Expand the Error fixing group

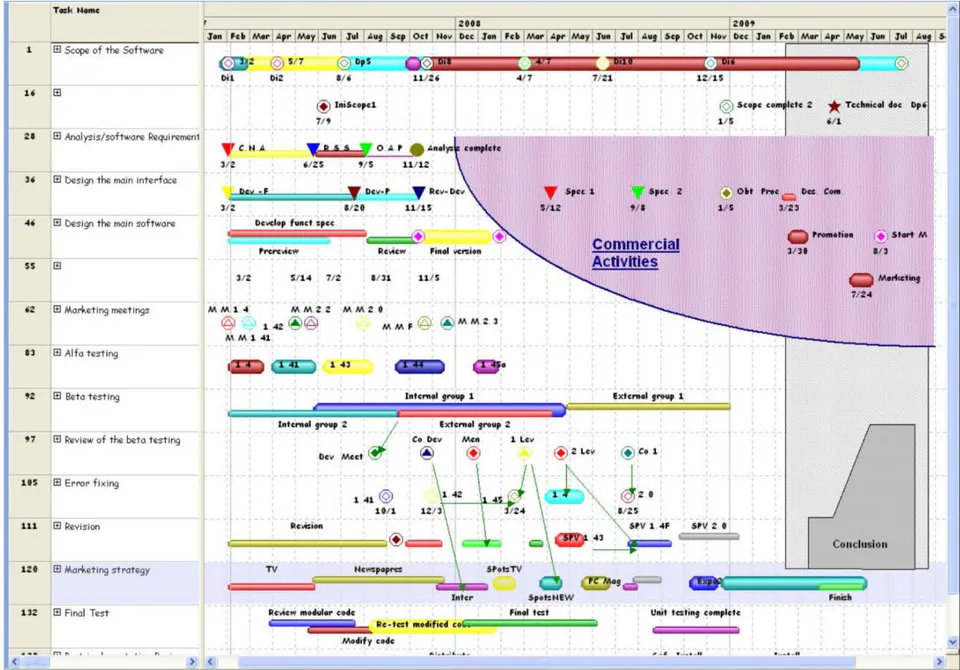[57, 483]
